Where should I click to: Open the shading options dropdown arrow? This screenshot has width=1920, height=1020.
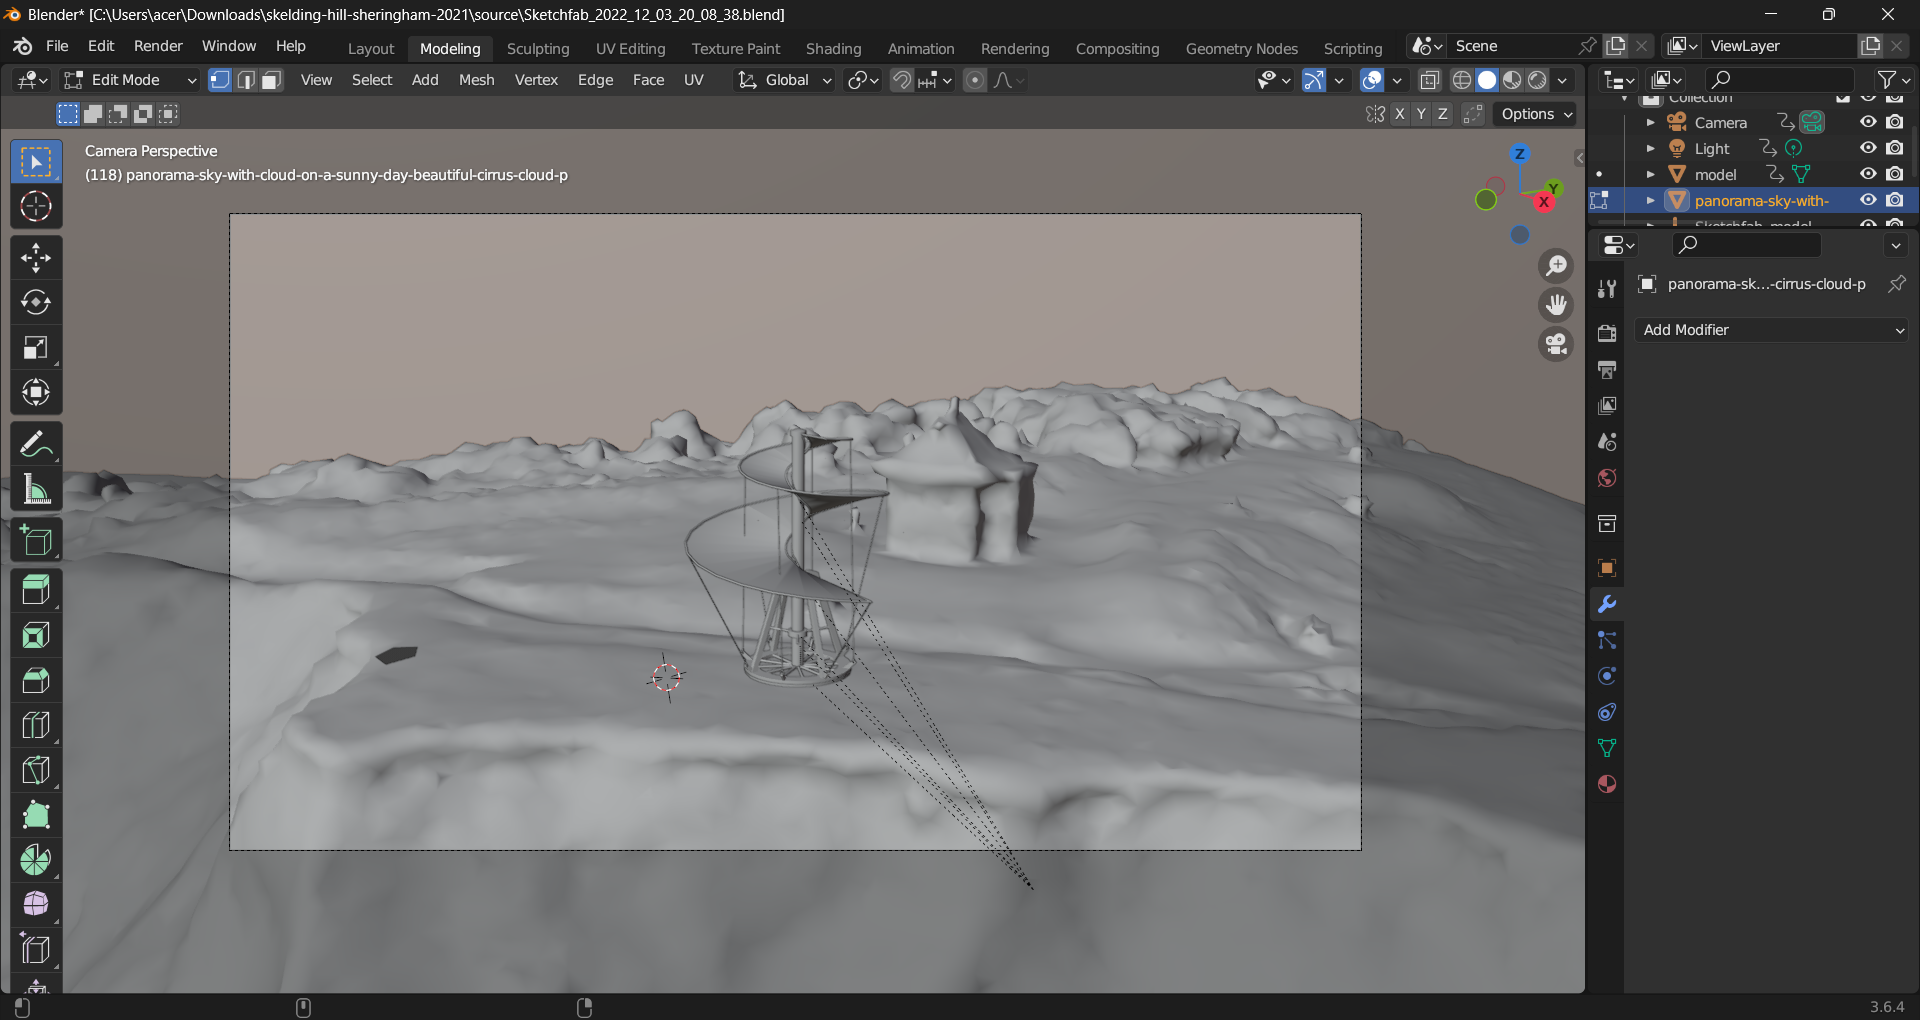(1563, 80)
